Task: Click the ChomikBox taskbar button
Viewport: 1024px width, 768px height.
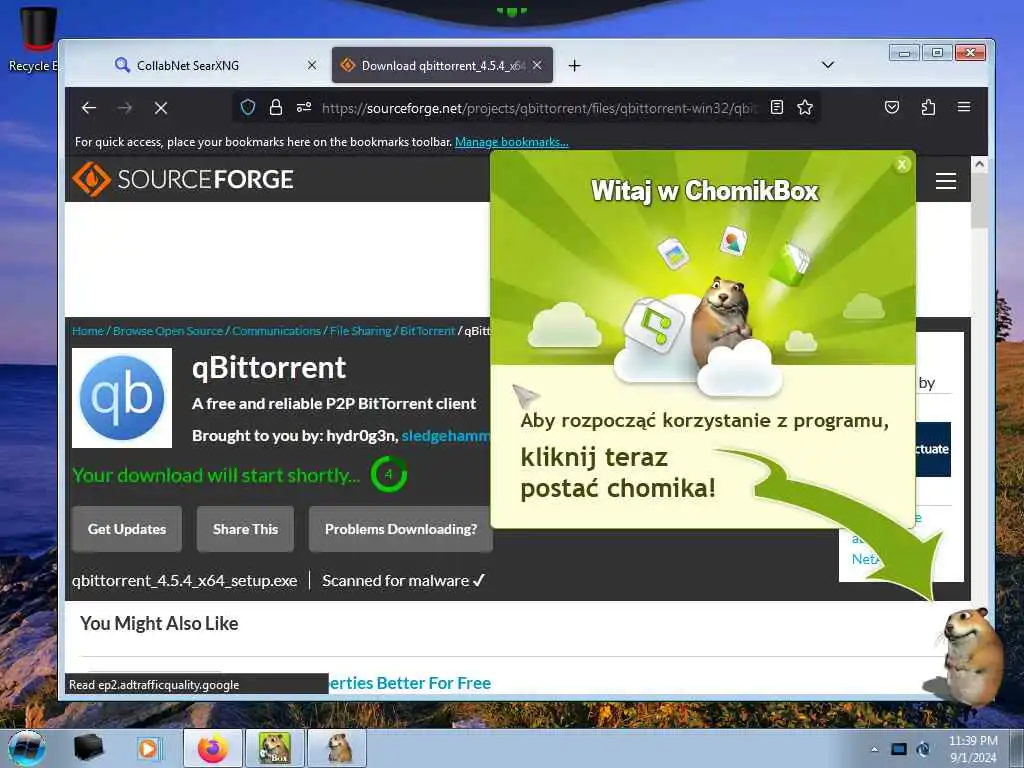Action: [274, 748]
